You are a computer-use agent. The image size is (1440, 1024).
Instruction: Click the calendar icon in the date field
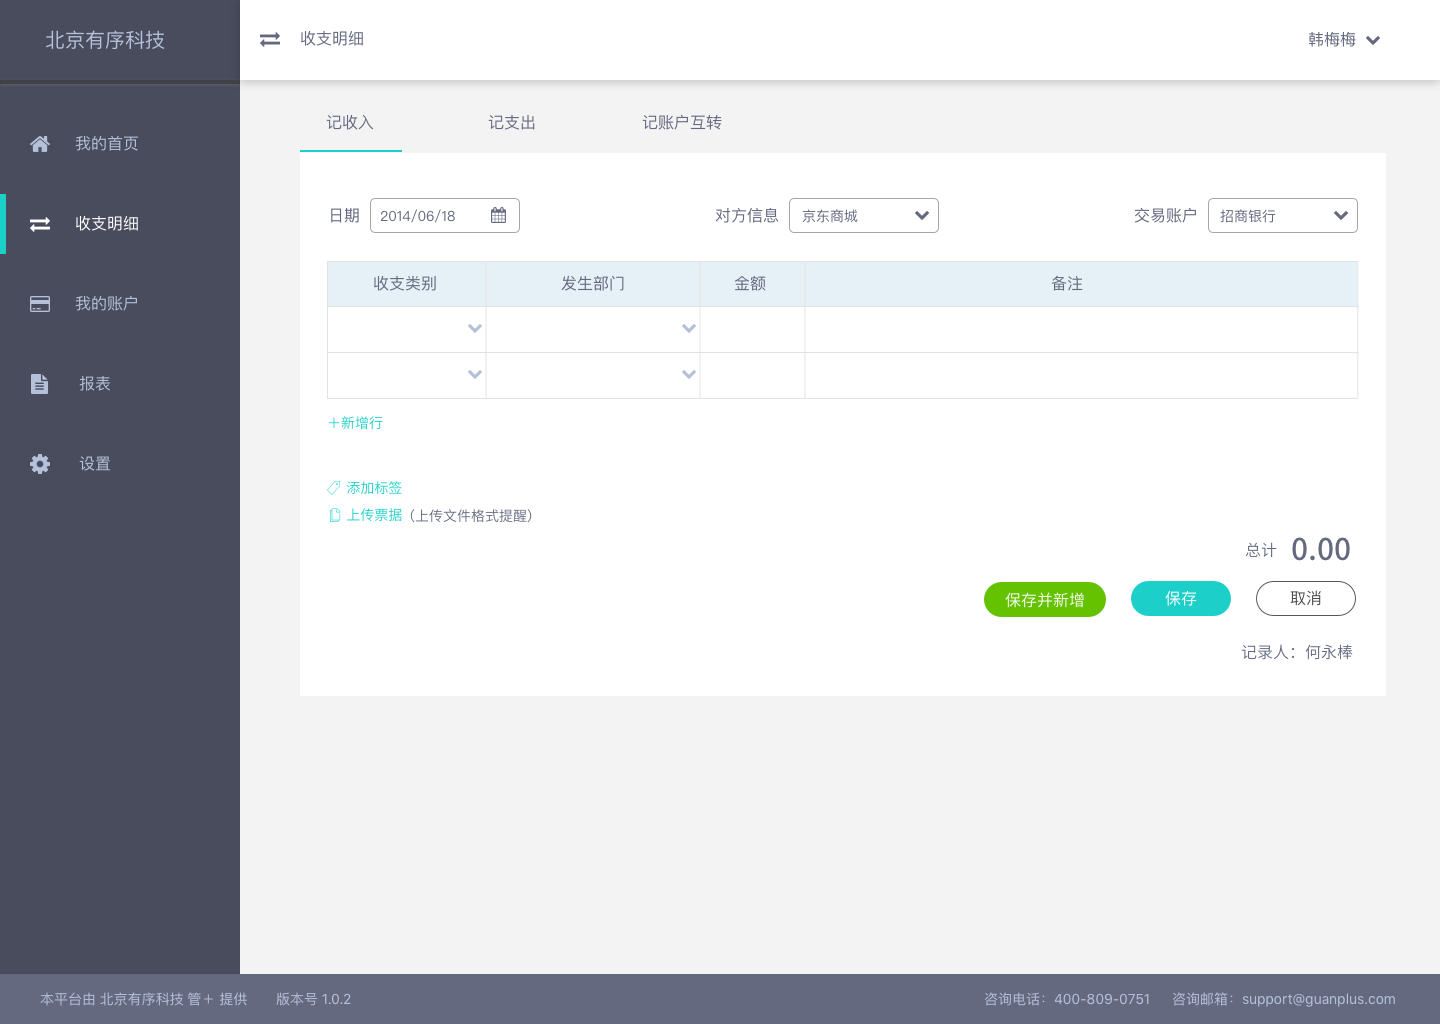pos(498,214)
